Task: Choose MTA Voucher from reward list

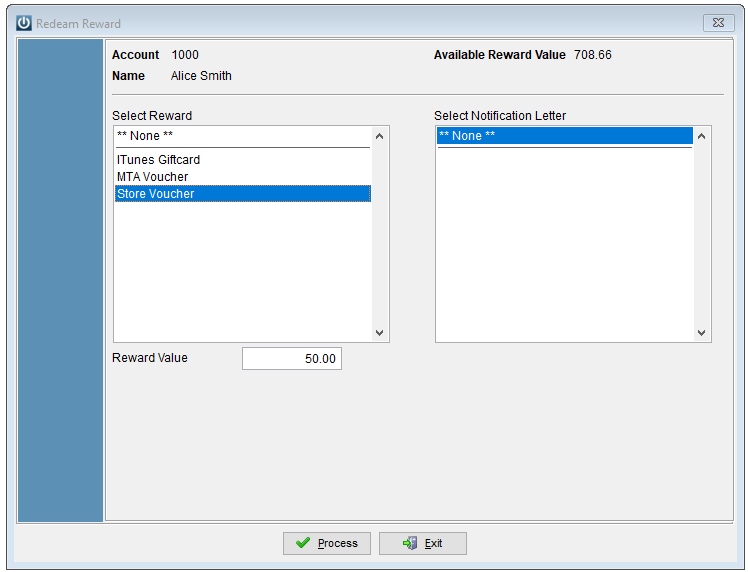Action: pos(243,177)
